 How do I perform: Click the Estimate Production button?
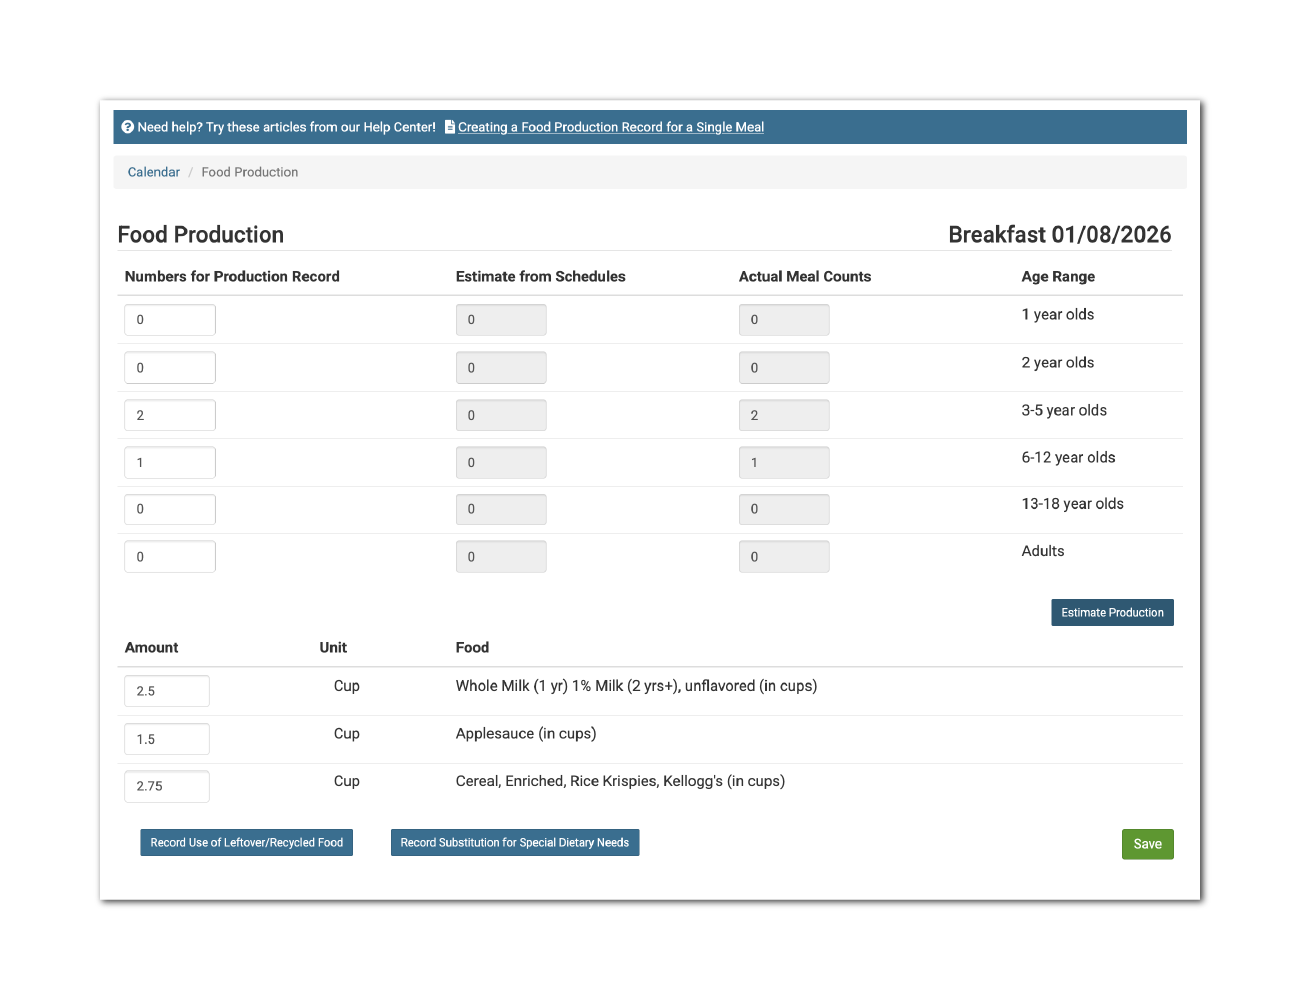coord(1111,613)
